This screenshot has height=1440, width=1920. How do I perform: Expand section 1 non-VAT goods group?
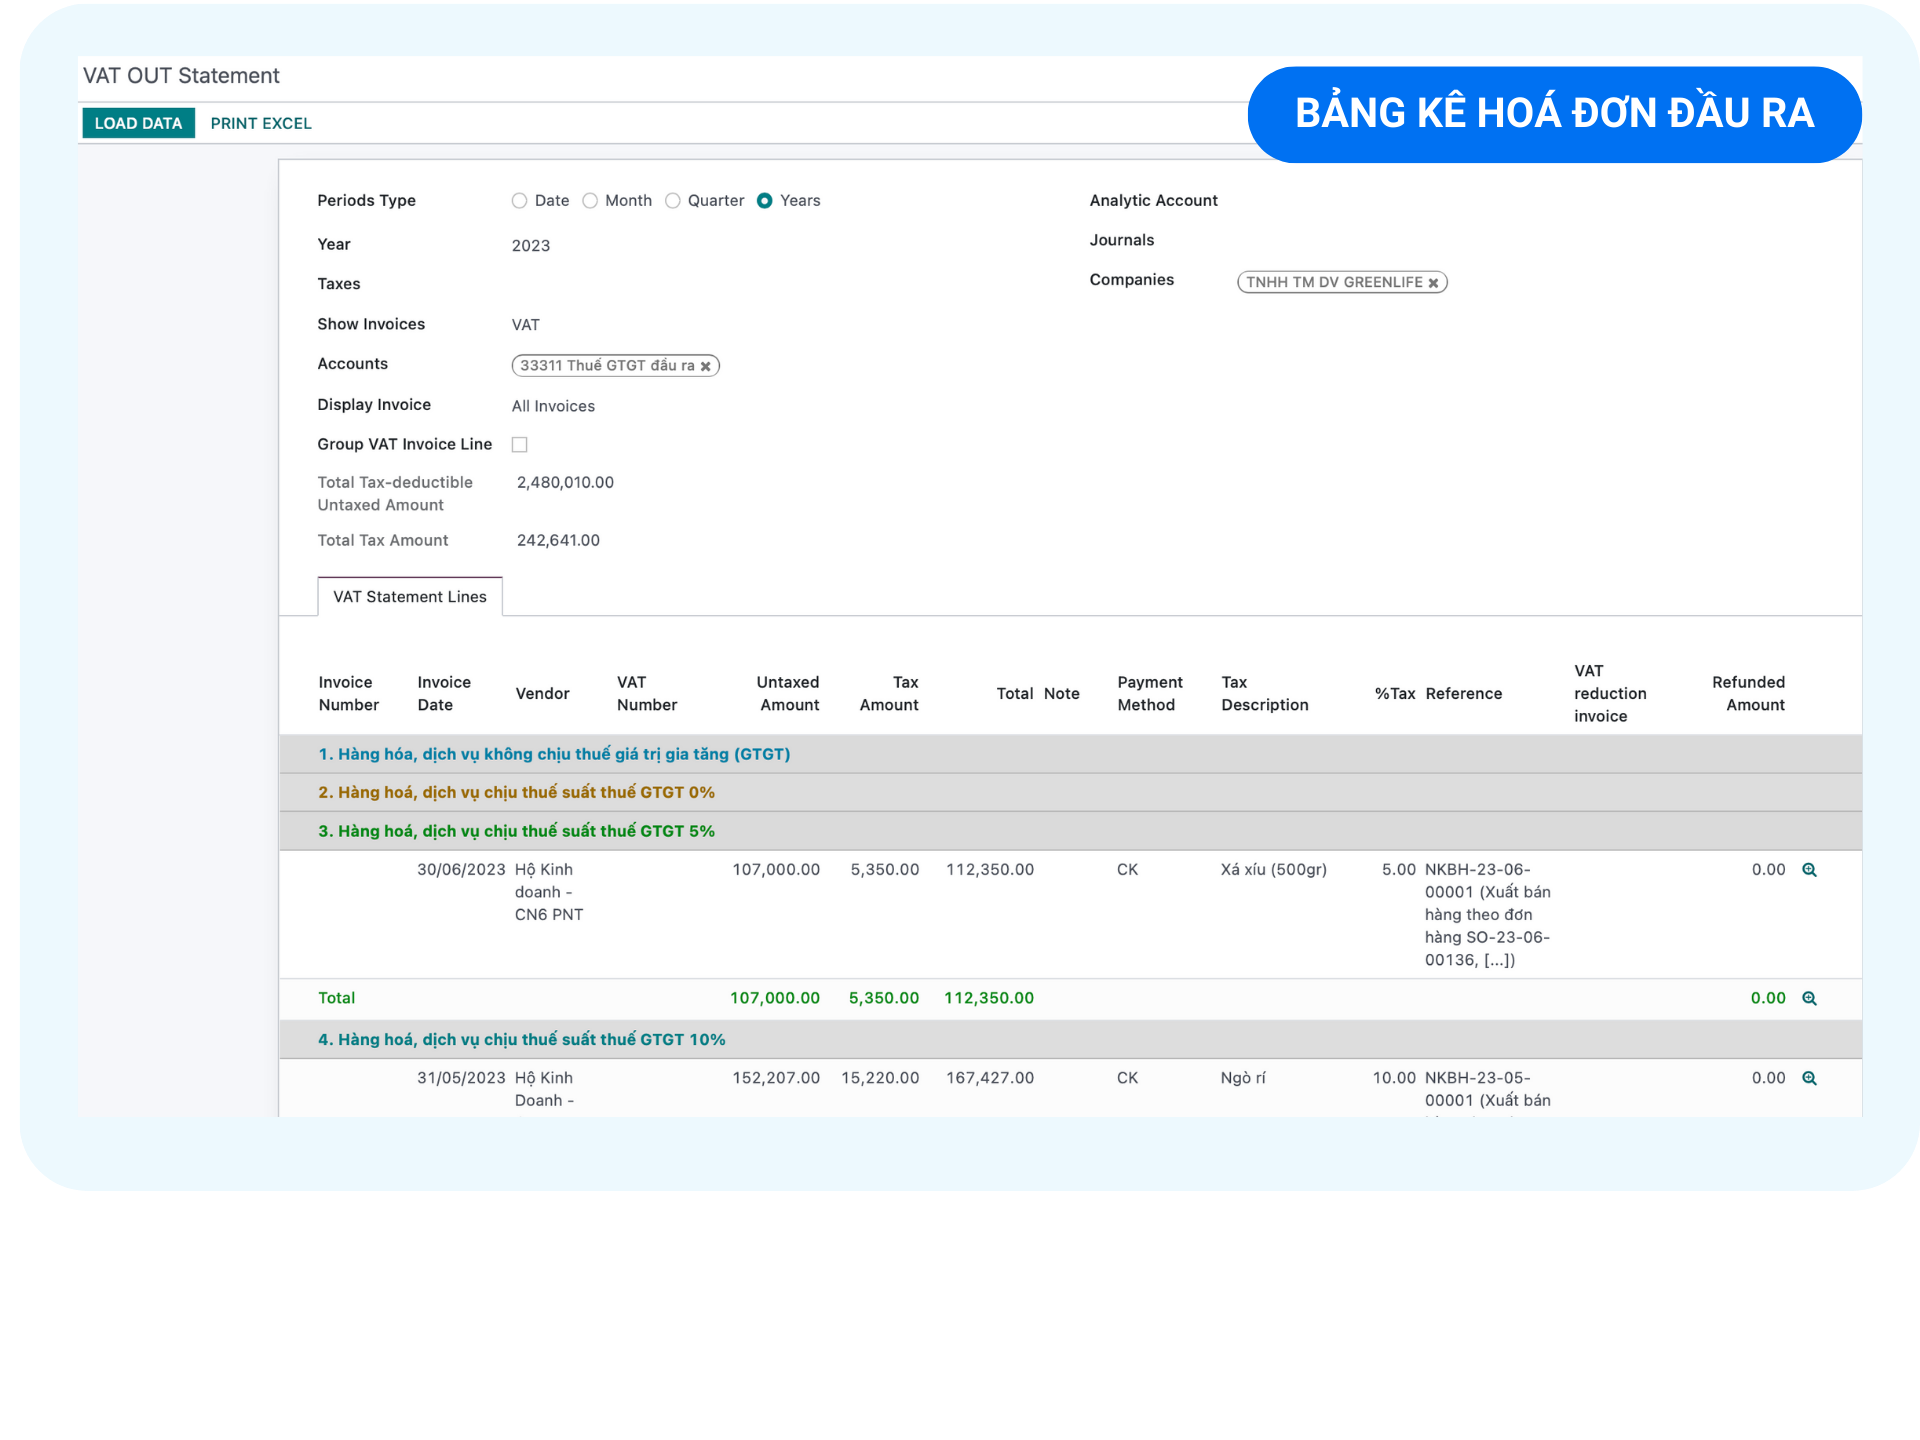click(554, 754)
